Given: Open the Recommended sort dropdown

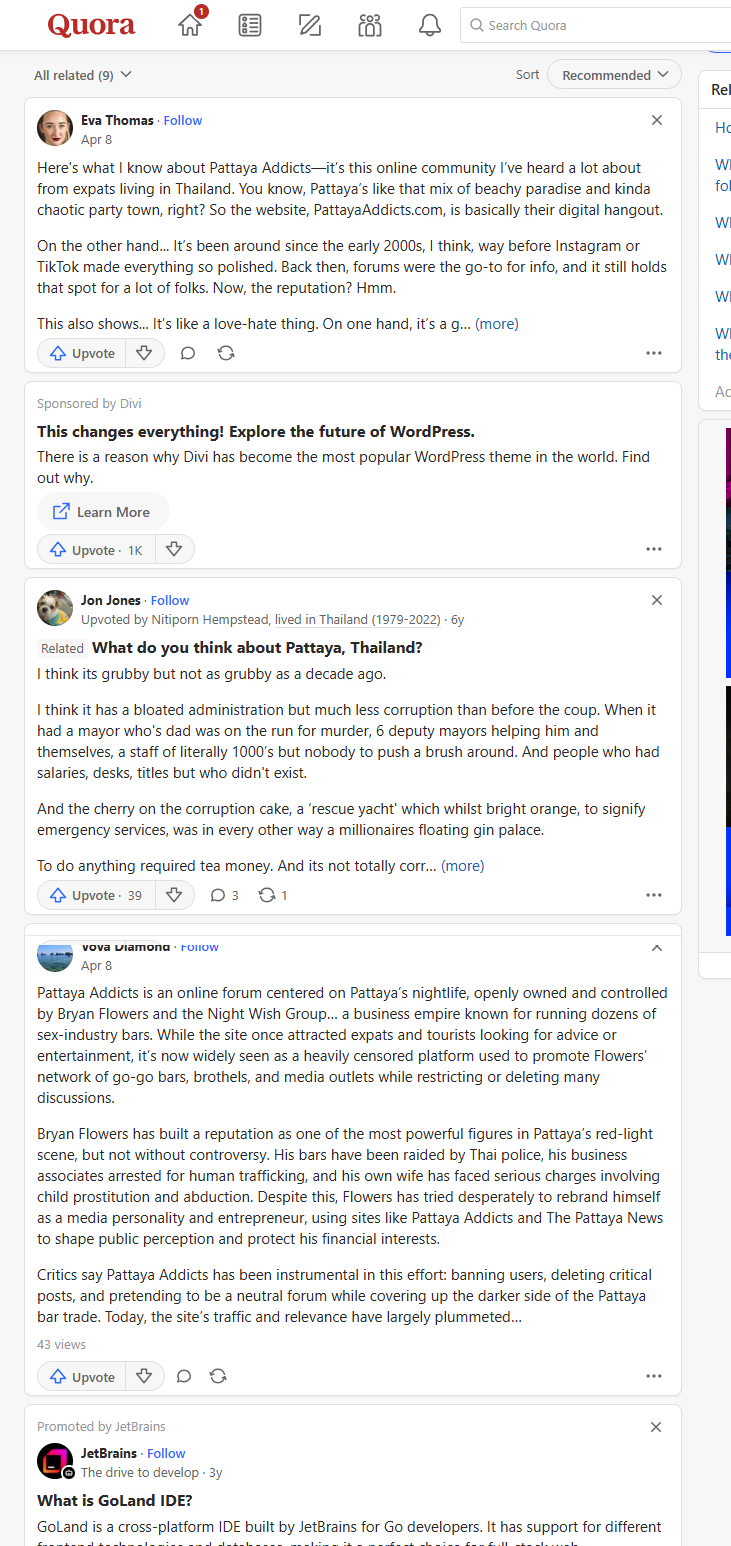Looking at the screenshot, I should coord(614,75).
